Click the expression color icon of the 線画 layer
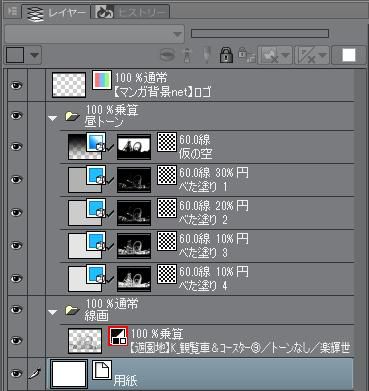The width and height of the screenshot is (369, 391). [x=118, y=336]
